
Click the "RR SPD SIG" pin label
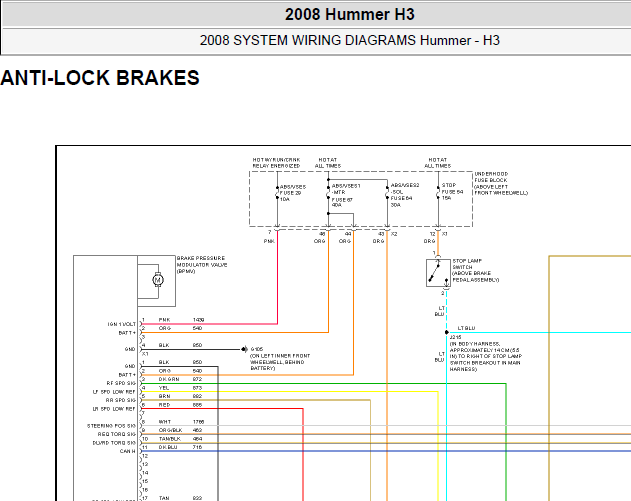click(x=121, y=400)
